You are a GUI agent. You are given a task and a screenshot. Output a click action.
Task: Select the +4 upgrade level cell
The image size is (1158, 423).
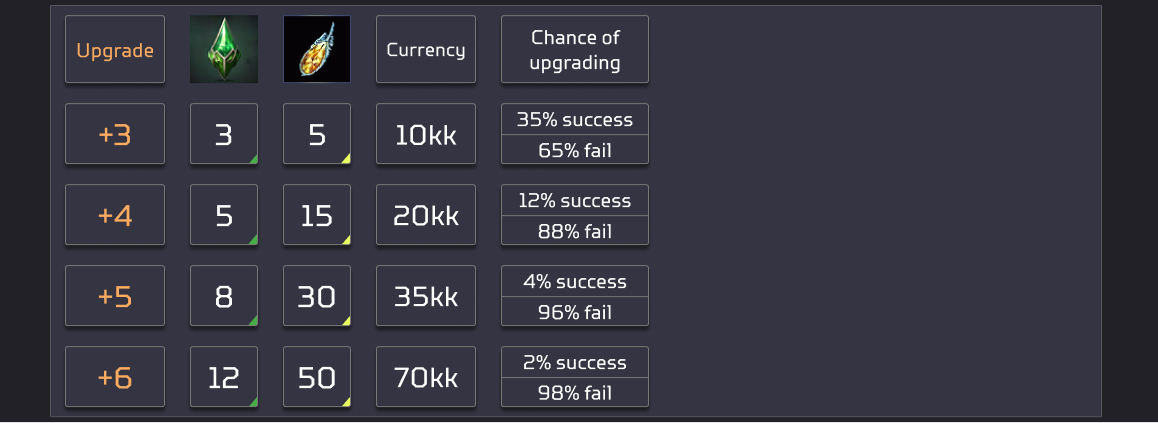[115, 215]
